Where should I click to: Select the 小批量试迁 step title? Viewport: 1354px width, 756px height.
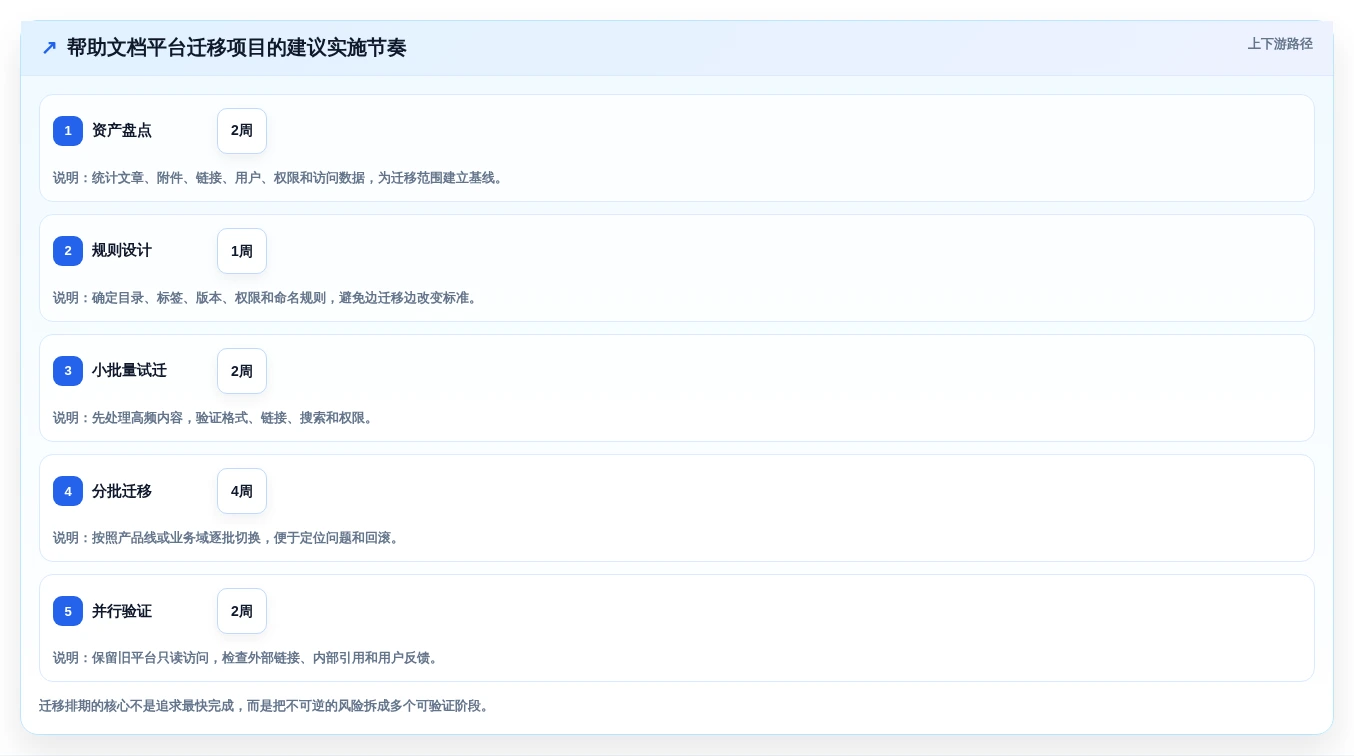tap(129, 371)
